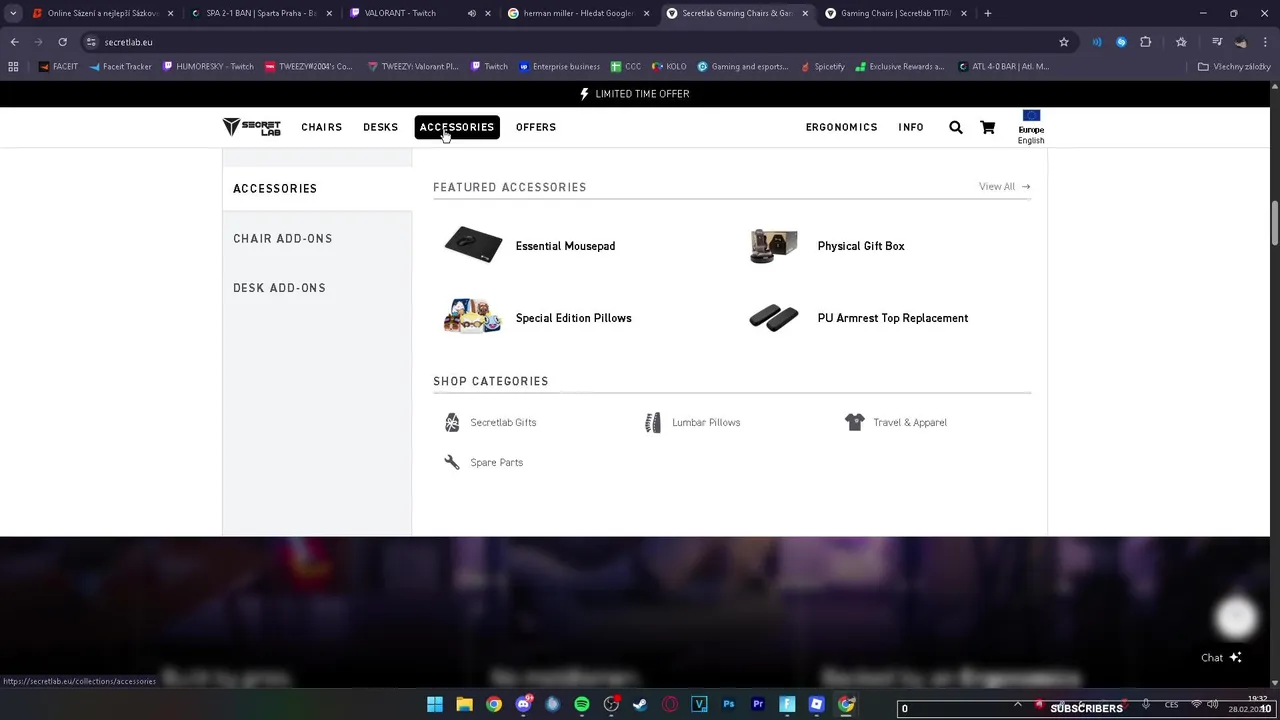
Task: Open the shopping cart icon
Action: coord(988,127)
